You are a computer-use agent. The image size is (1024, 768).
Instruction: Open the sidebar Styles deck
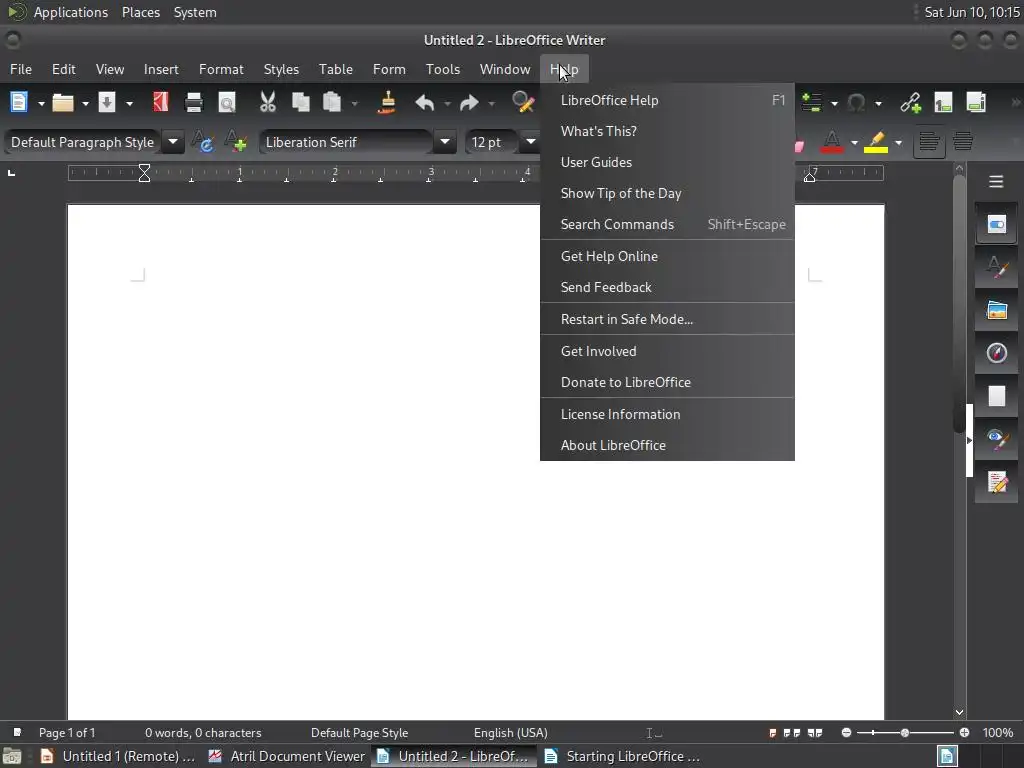[996, 267]
